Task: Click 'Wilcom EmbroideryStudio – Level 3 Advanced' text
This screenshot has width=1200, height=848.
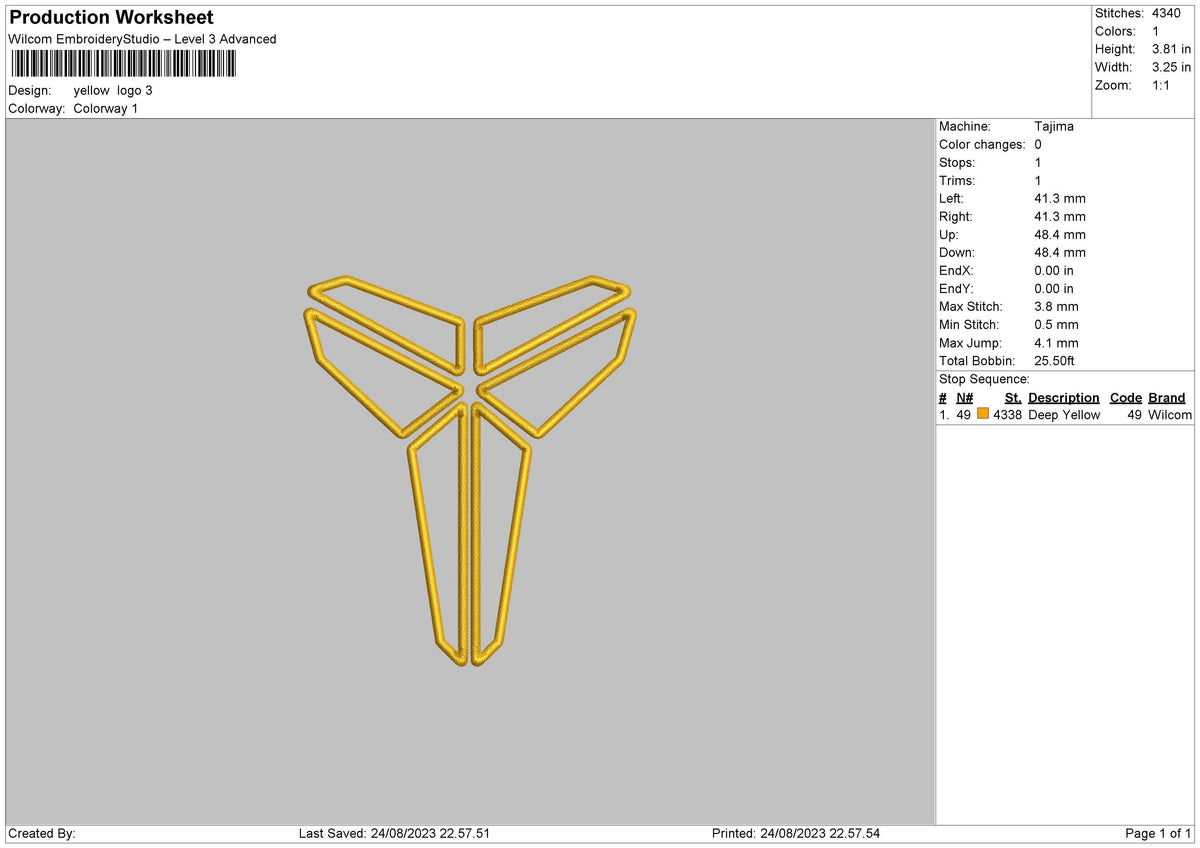Action: [142, 39]
